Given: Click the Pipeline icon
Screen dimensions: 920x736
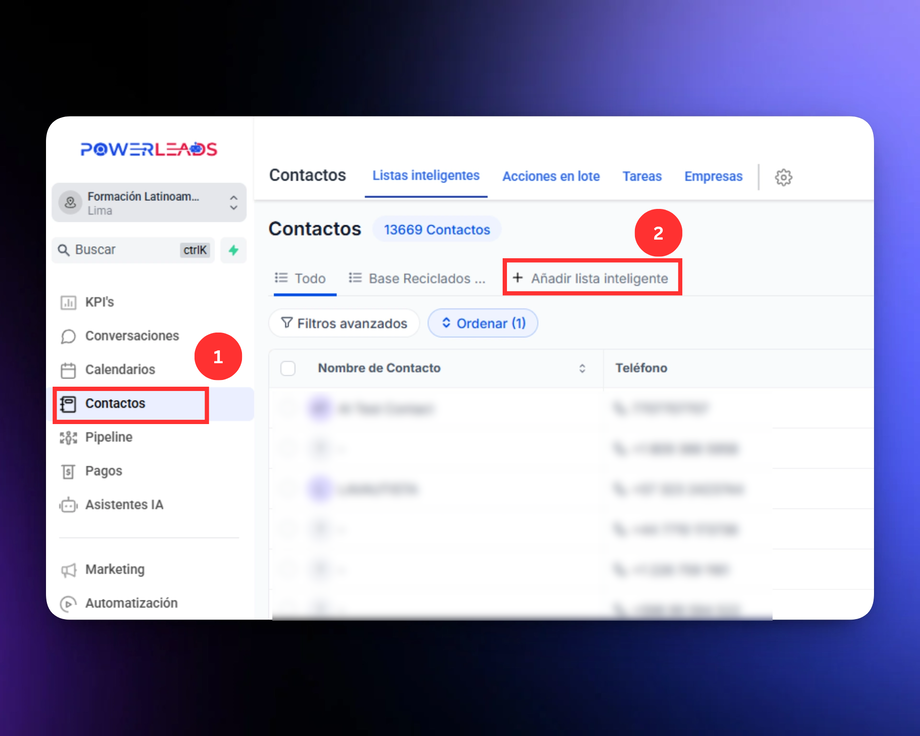Looking at the screenshot, I should coord(68,438).
